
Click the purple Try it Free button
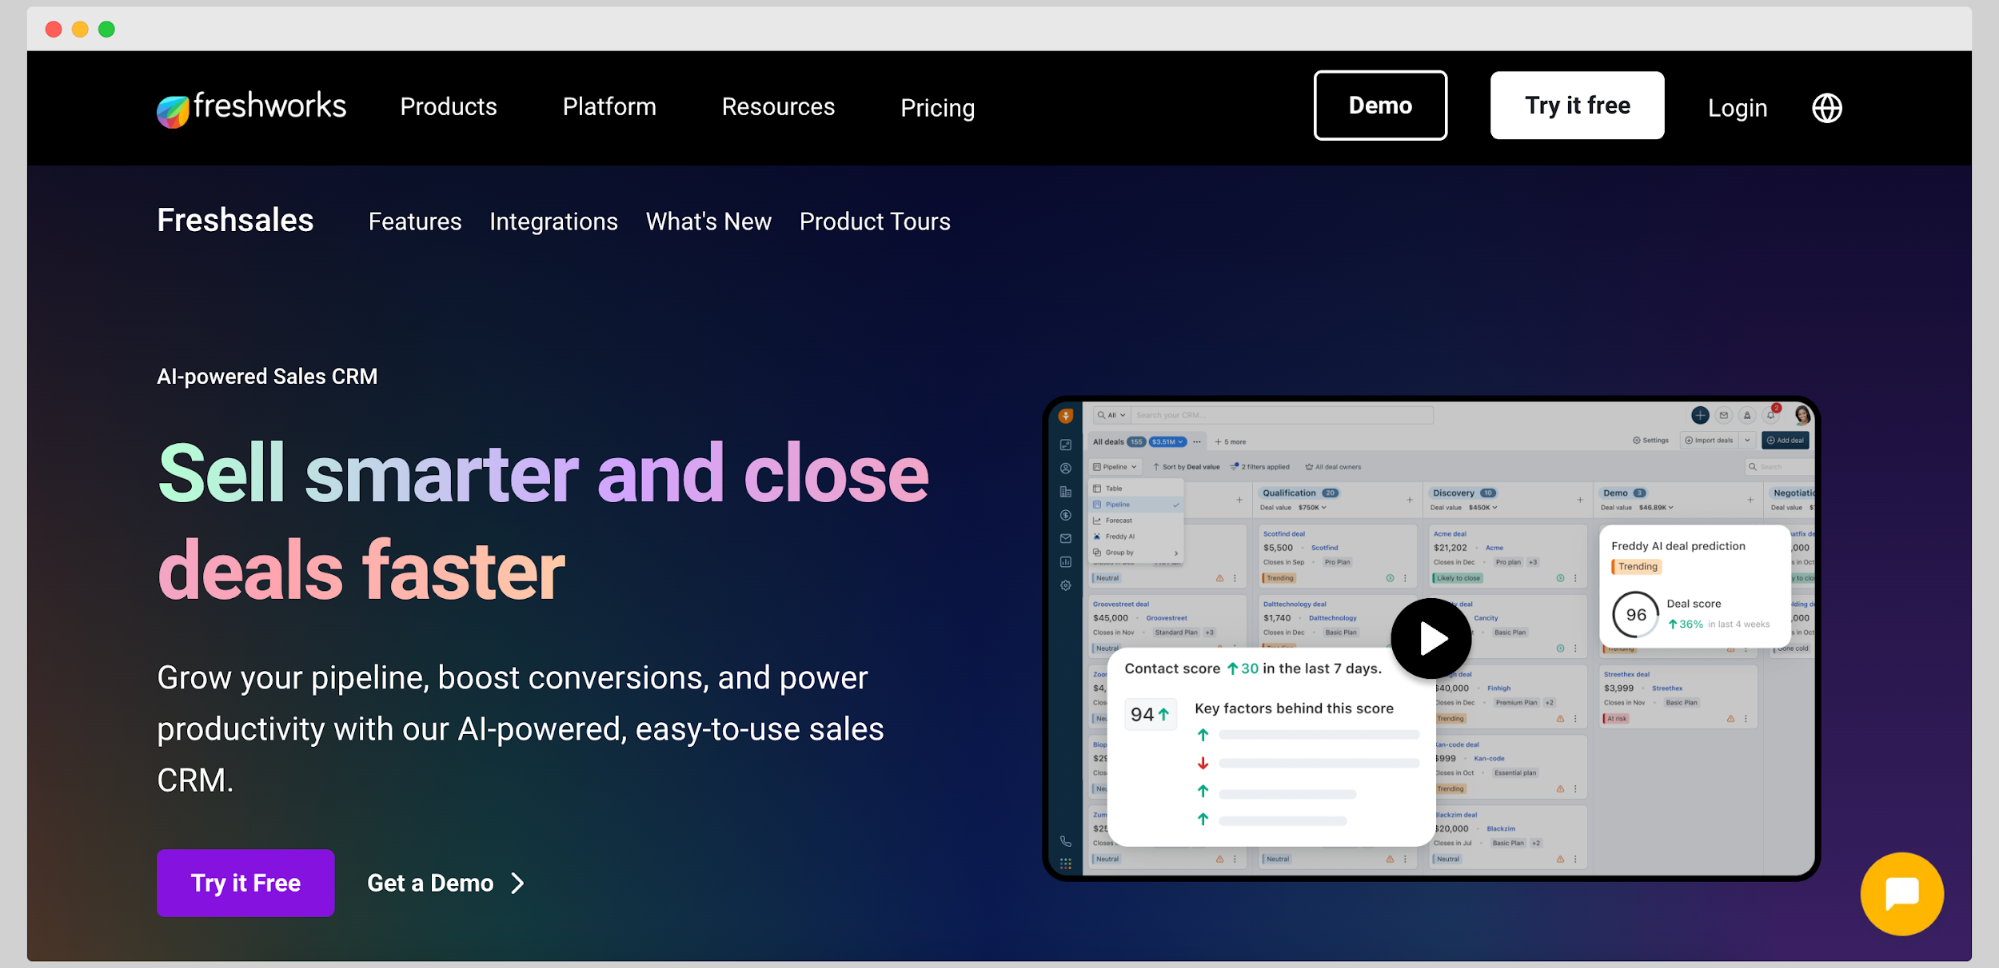click(x=246, y=883)
